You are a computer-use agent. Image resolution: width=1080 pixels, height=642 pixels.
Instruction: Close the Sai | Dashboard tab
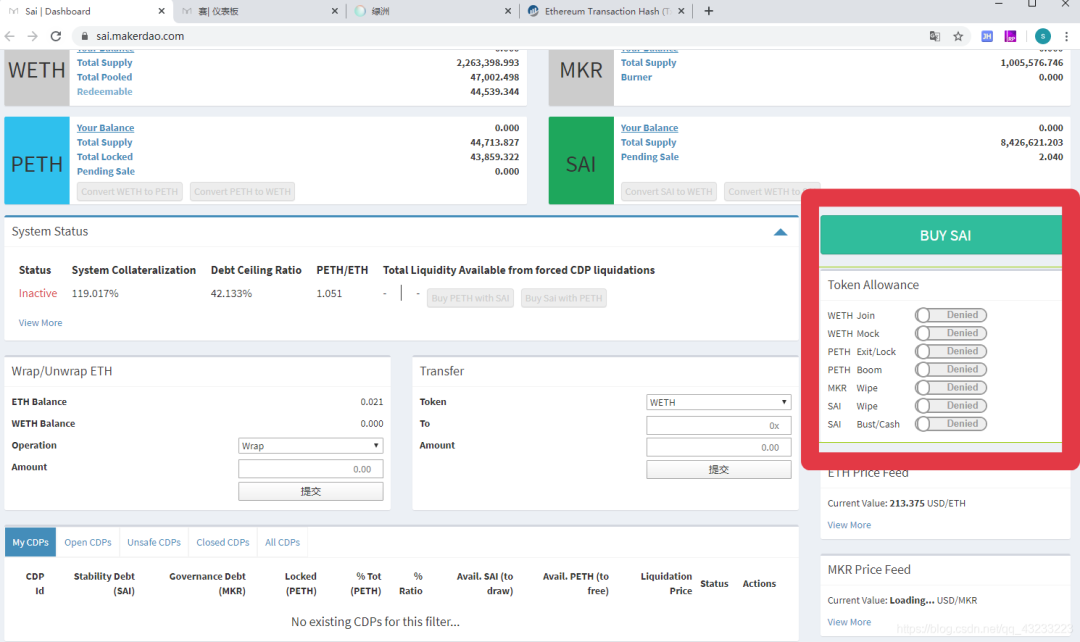click(161, 11)
